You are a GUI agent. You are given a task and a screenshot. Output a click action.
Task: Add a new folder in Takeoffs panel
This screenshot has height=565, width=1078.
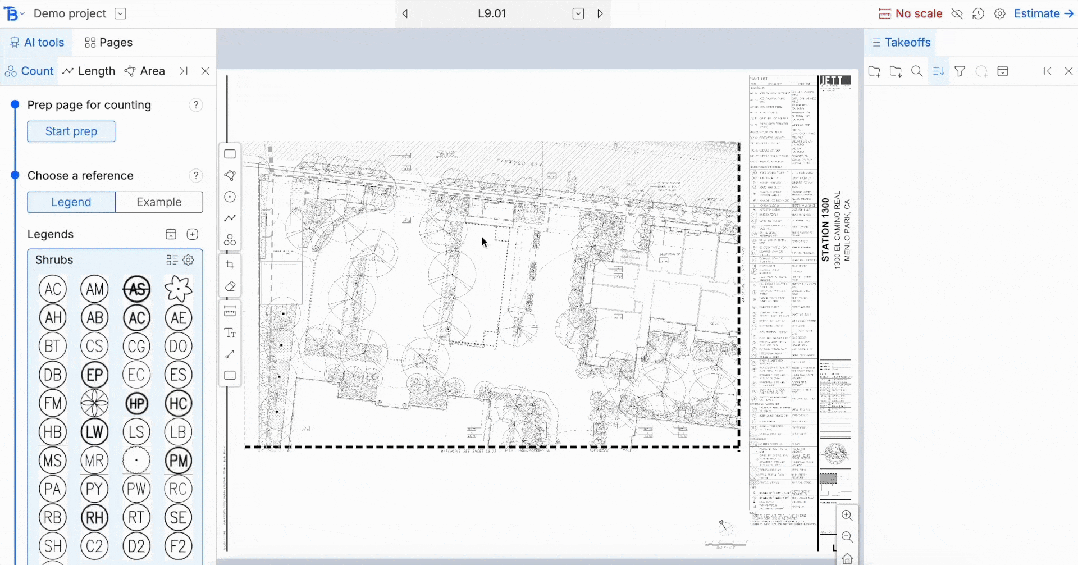[x=874, y=71]
